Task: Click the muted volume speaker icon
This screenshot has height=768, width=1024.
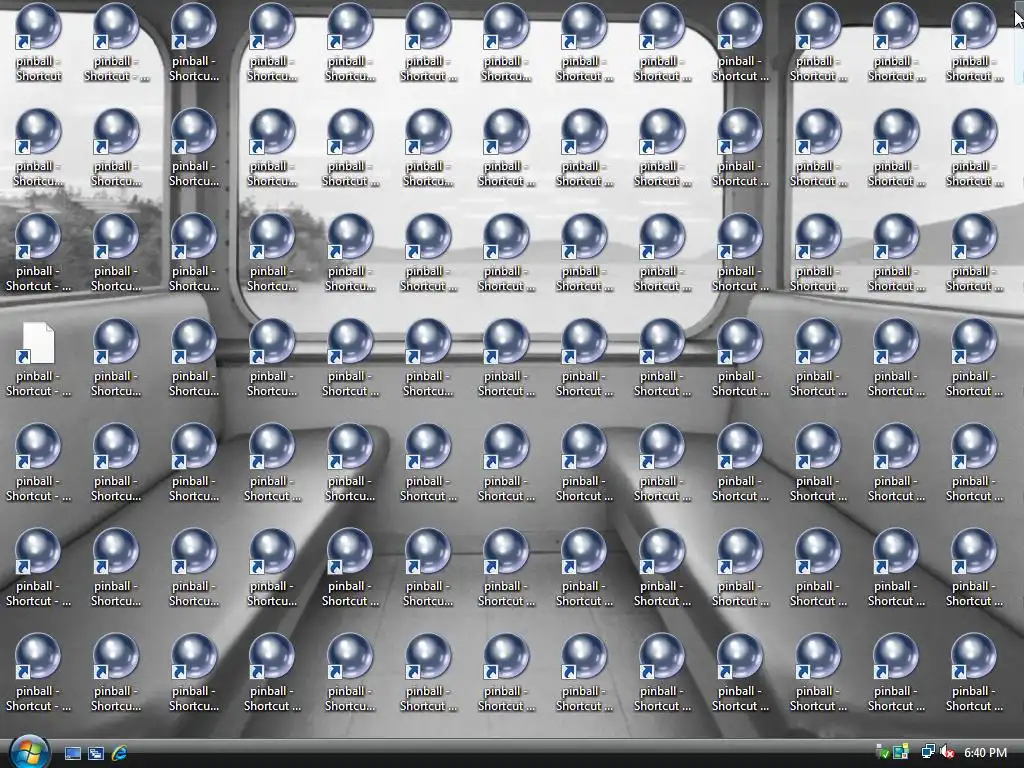Action: point(947,752)
